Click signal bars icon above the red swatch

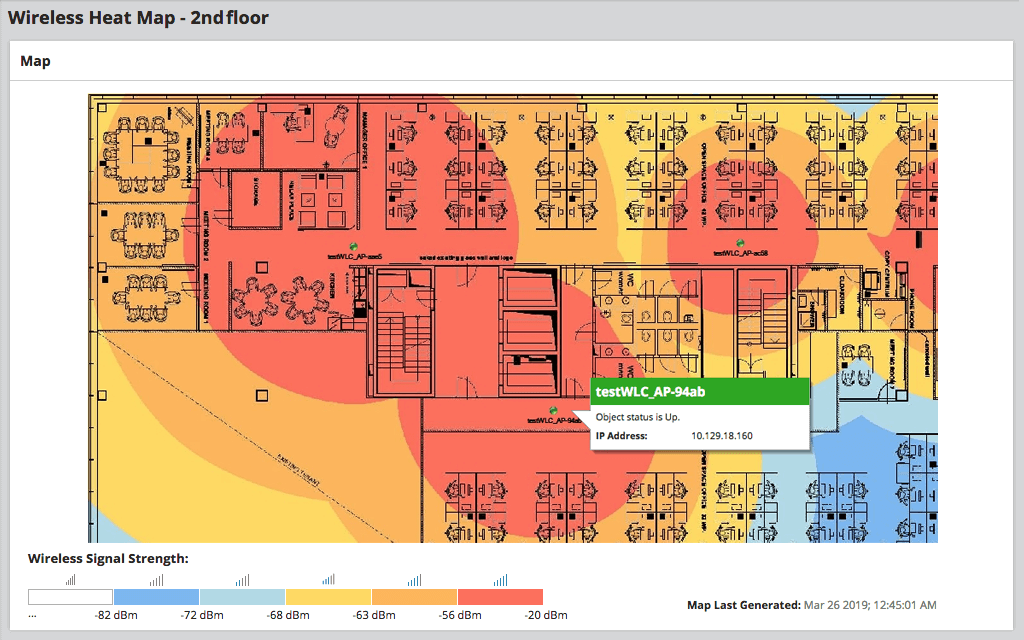tap(500, 580)
